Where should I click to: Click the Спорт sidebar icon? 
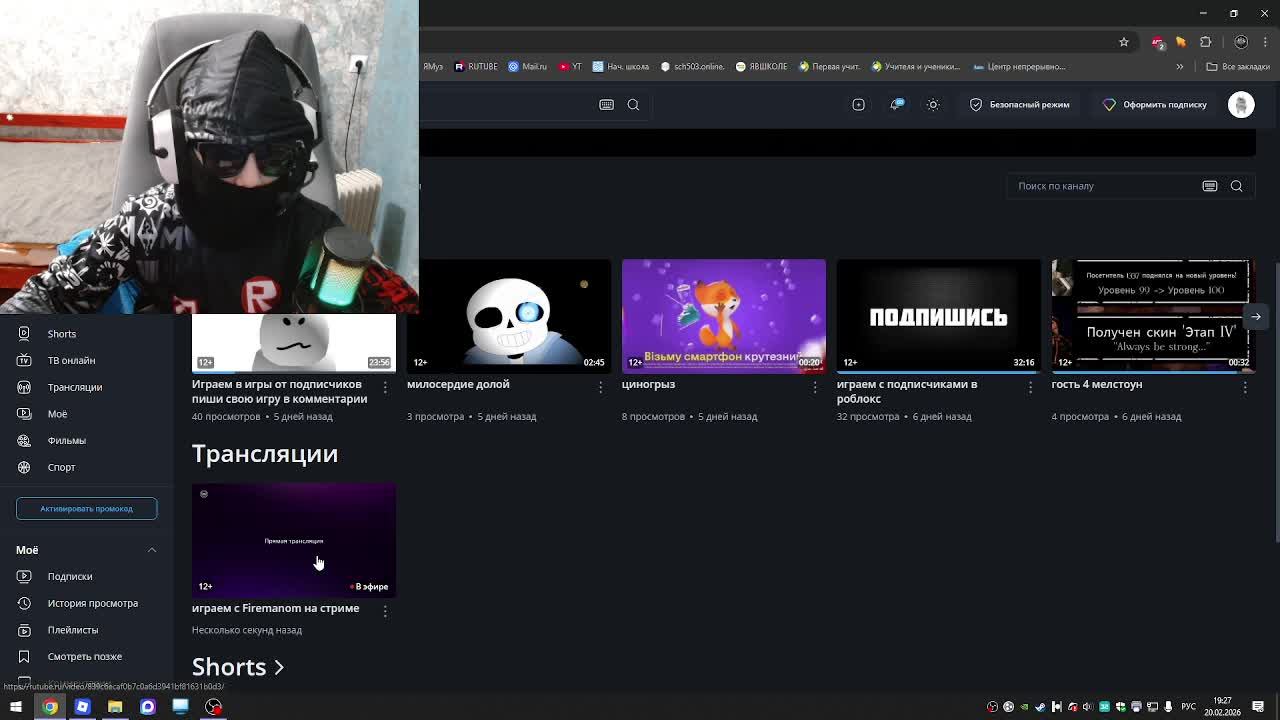pyautogui.click(x=24, y=467)
